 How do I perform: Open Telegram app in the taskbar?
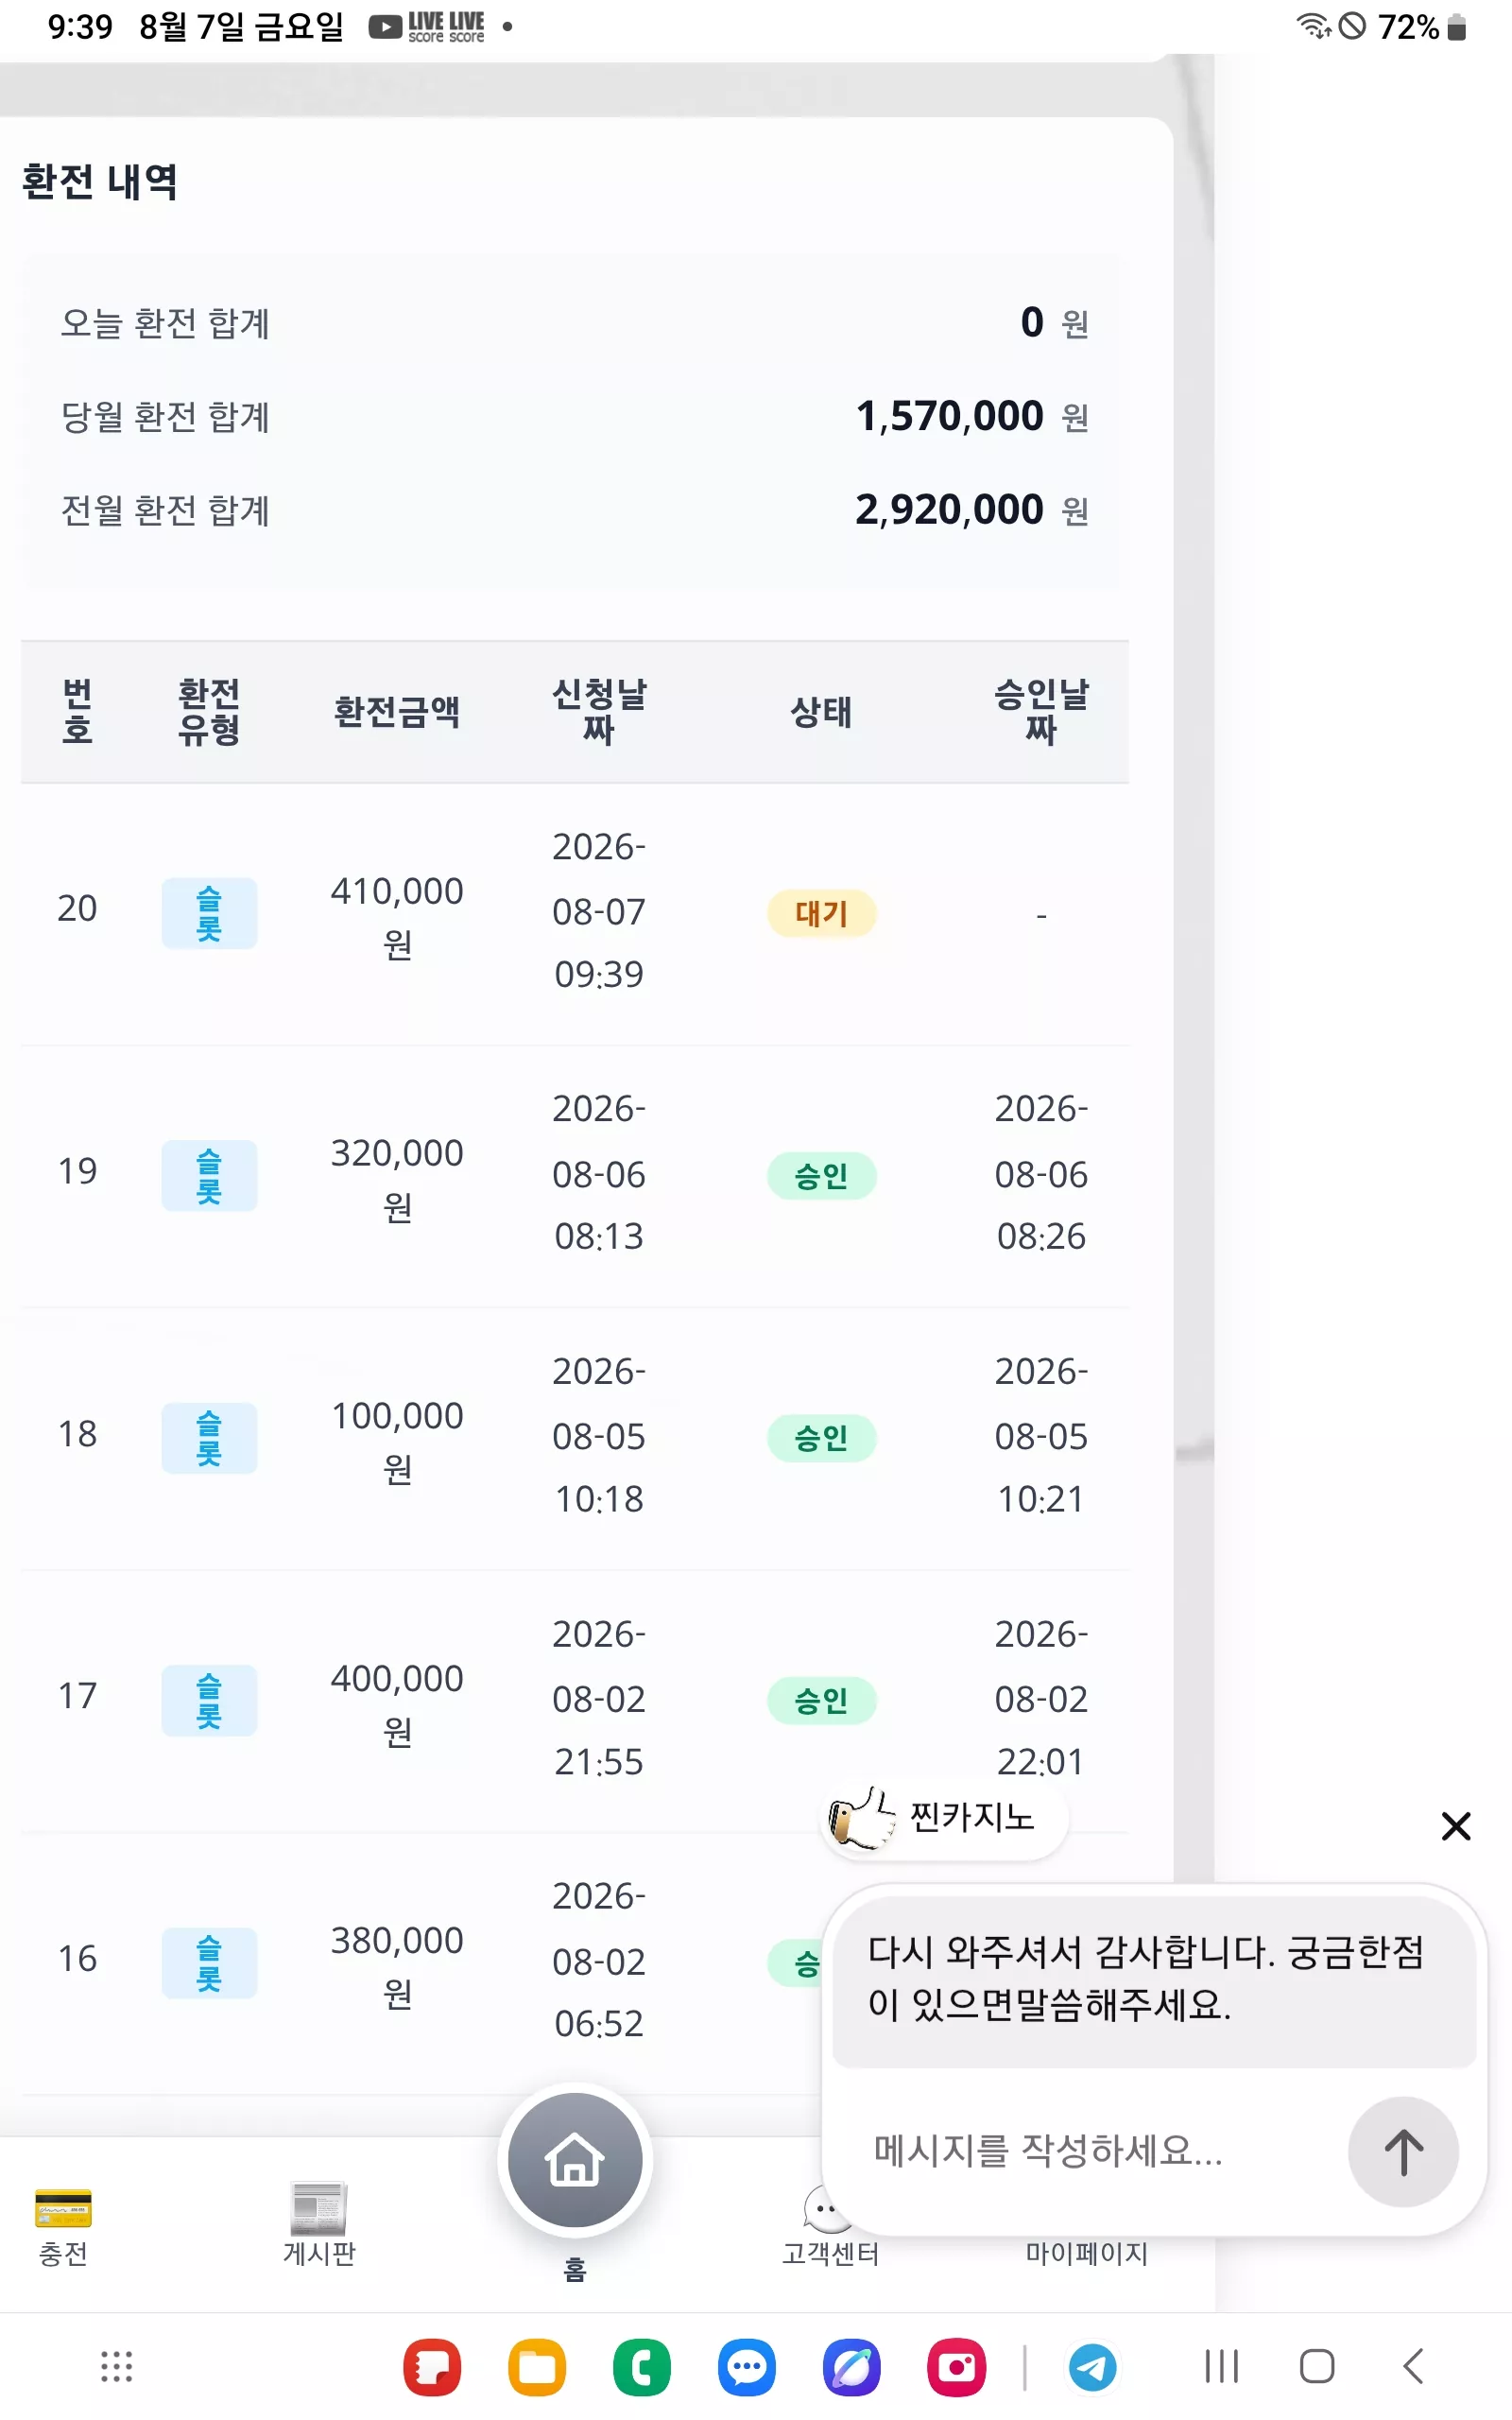click(x=1092, y=2367)
